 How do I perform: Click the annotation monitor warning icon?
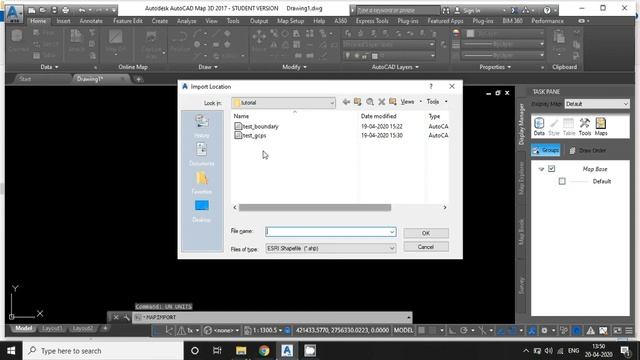pos(590,330)
